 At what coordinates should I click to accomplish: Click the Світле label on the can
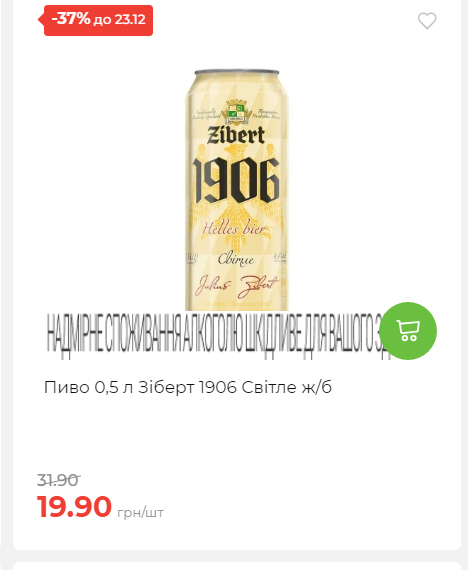click(236, 259)
